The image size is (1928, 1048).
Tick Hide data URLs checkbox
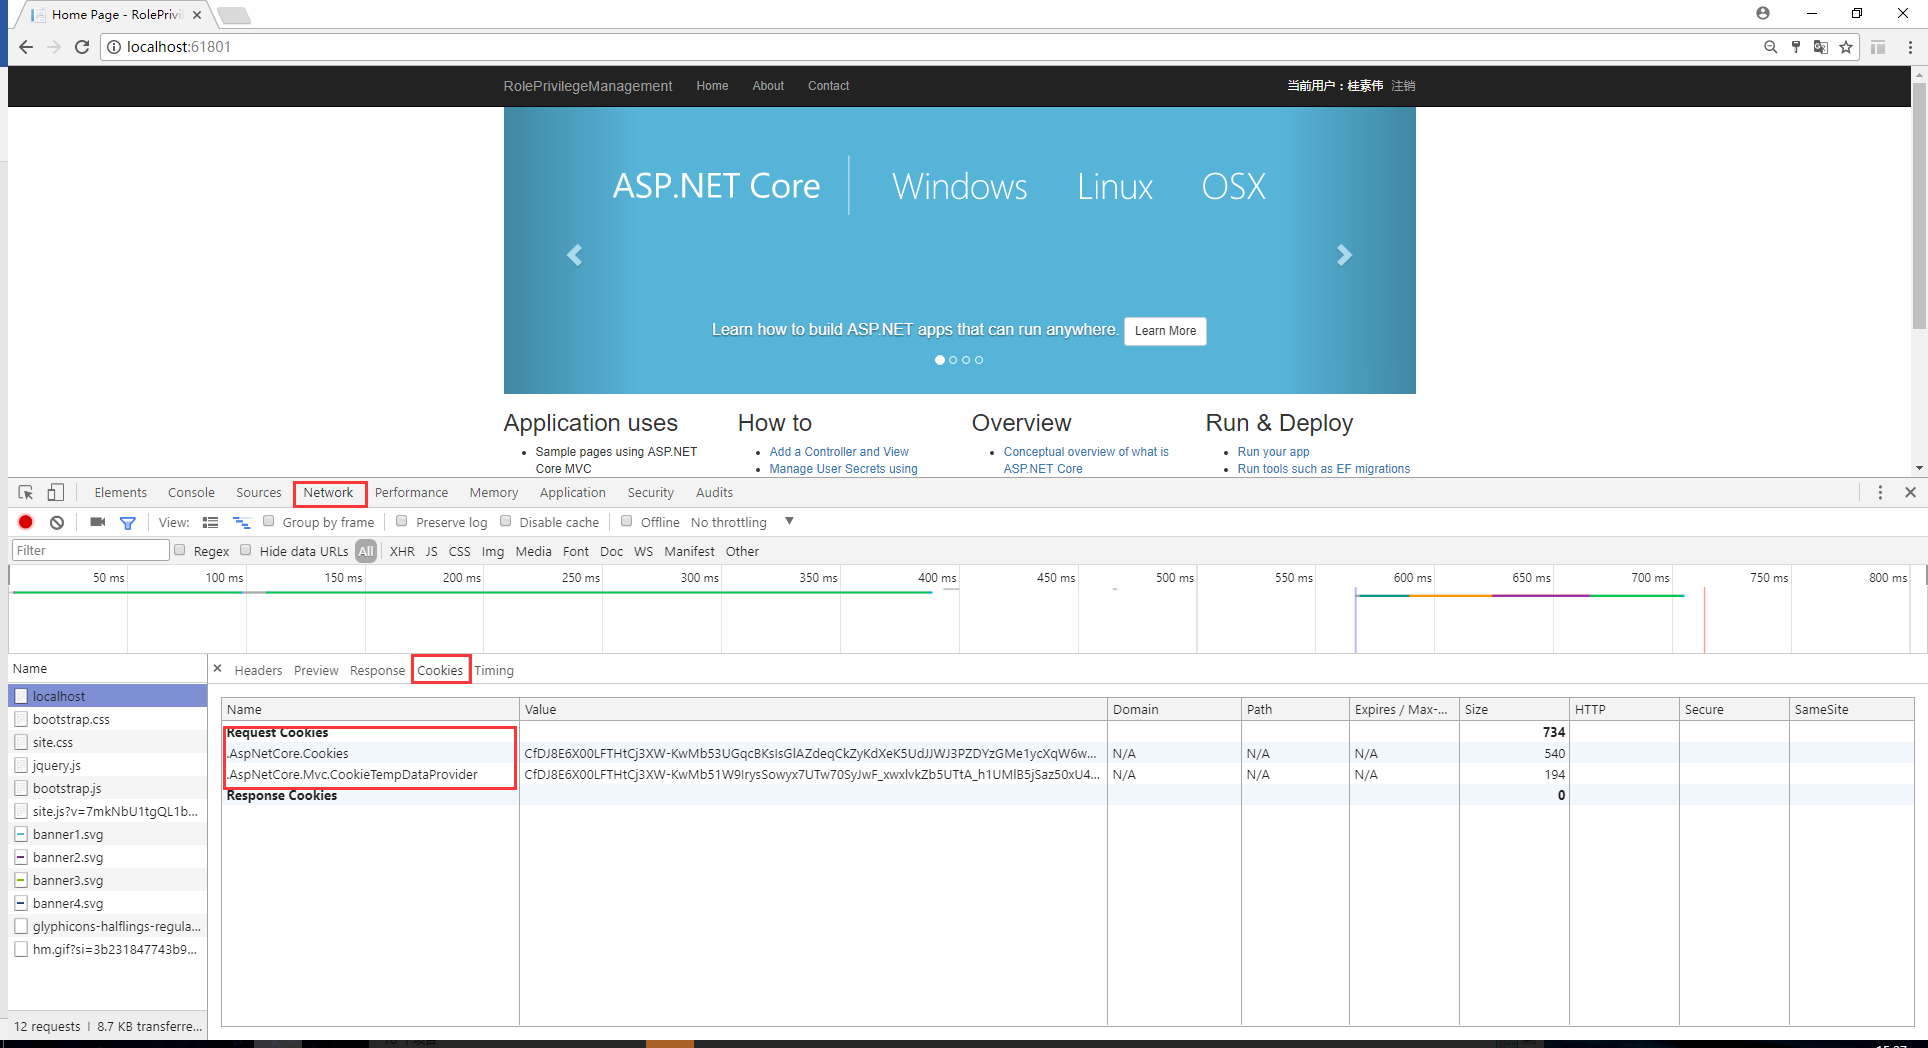pyautogui.click(x=245, y=550)
